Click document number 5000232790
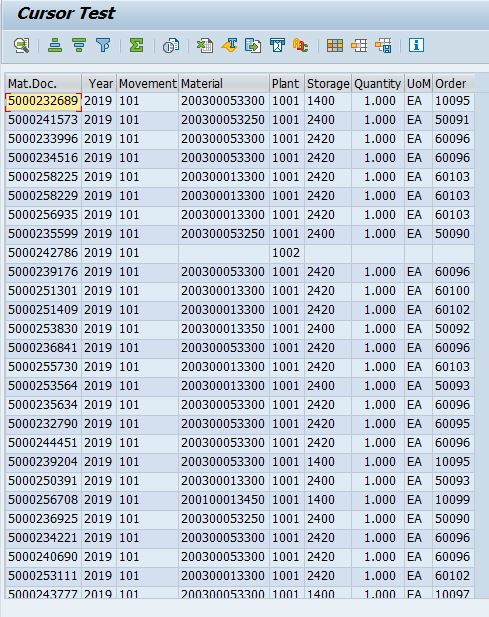The image size is (489, 617). 43,424
